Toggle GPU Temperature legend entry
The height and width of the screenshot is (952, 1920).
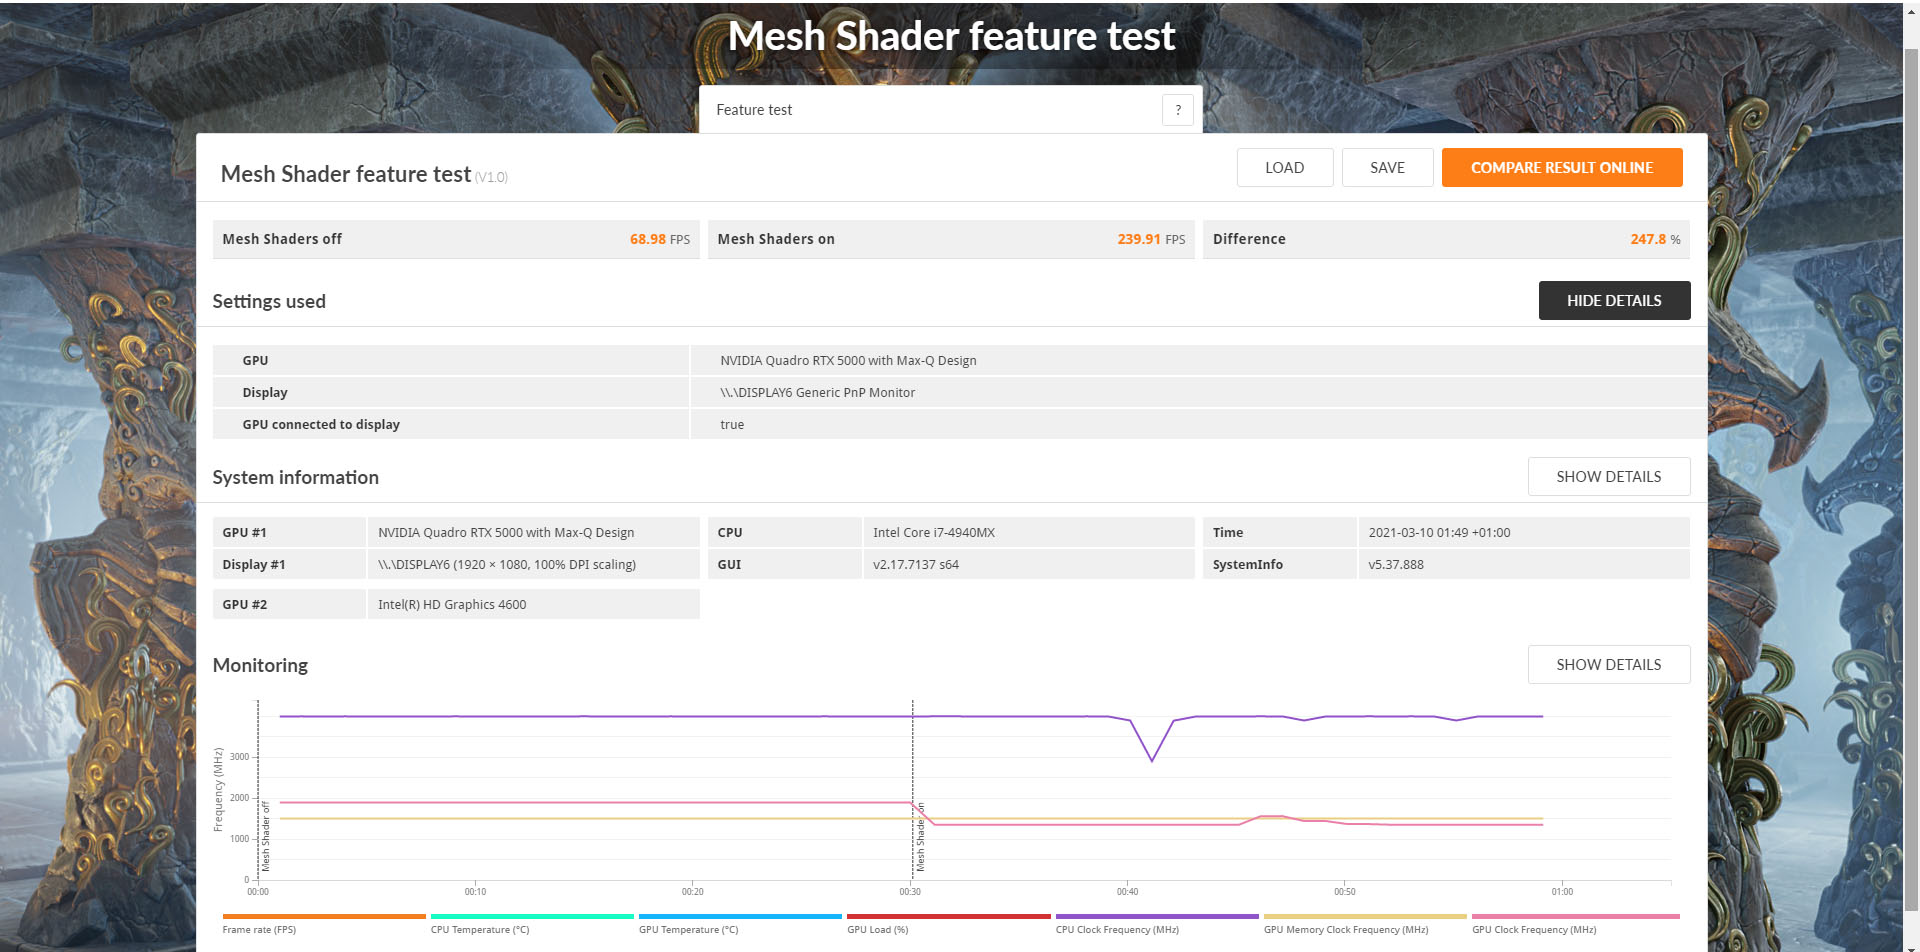coord(740,923)
